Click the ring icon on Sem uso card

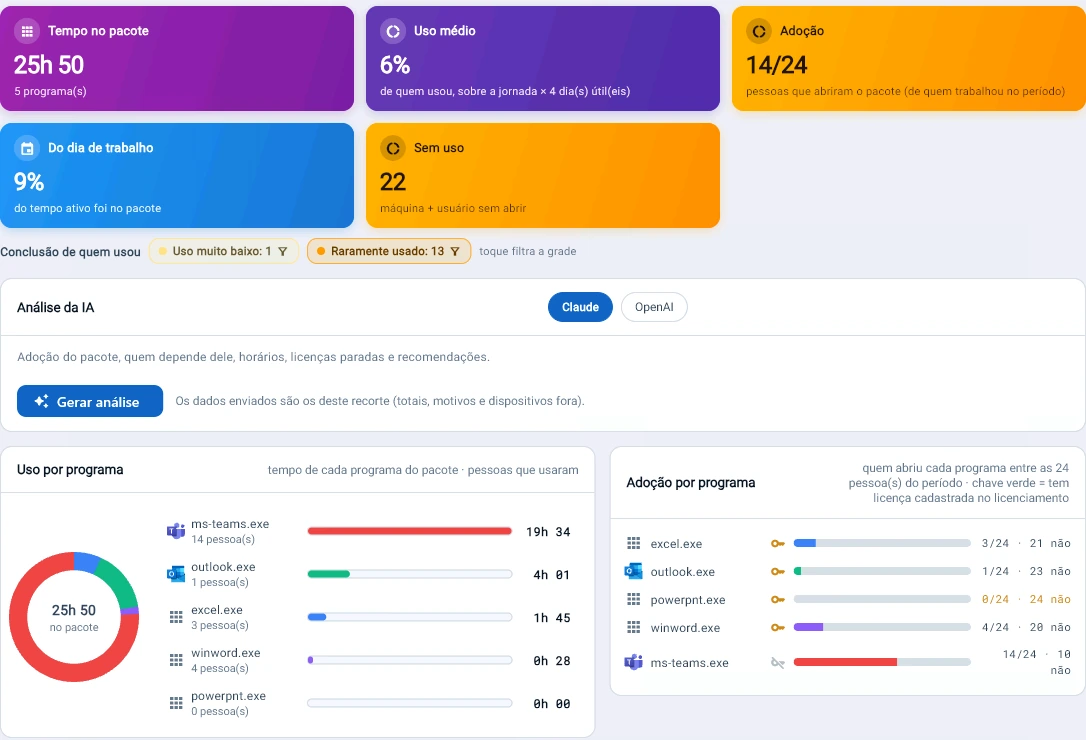point(393,148)
